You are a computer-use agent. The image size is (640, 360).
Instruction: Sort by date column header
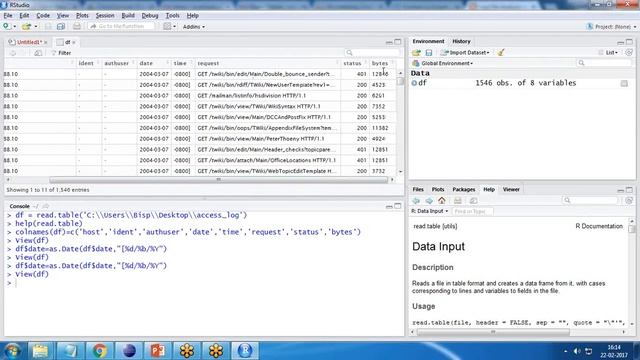(153, 63)
